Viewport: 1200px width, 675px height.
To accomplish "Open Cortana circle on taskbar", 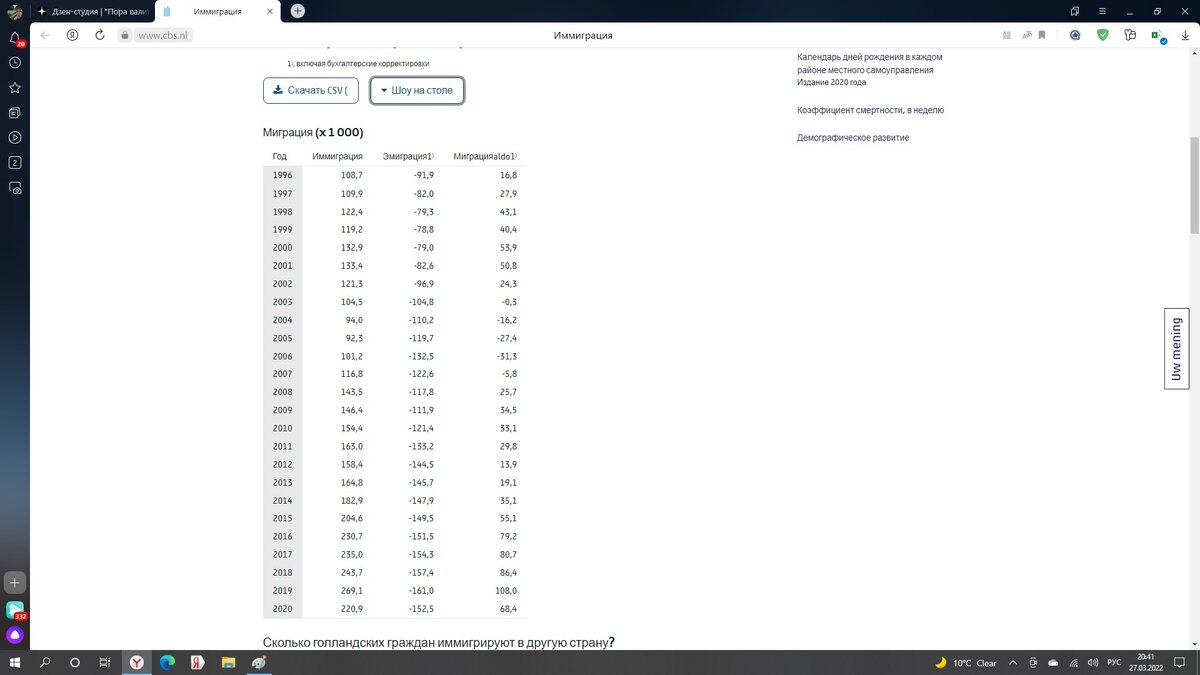I will 75,662.
